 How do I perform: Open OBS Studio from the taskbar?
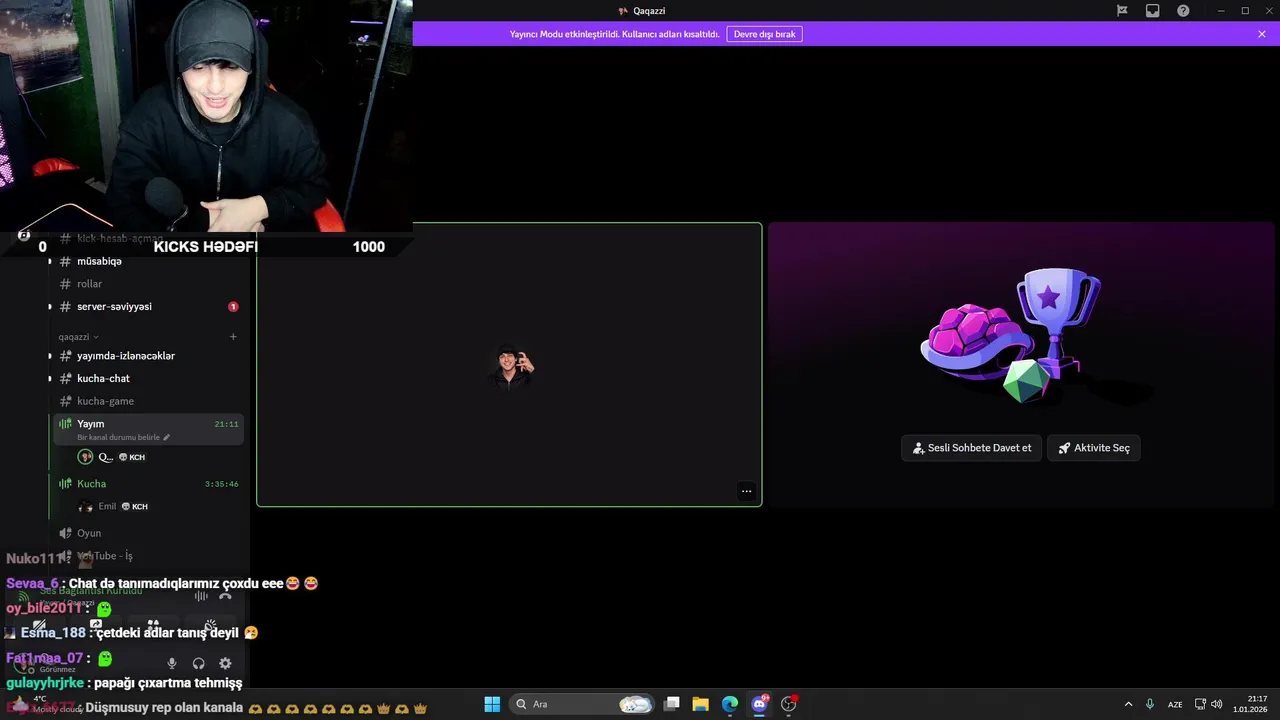click(789, 704)
